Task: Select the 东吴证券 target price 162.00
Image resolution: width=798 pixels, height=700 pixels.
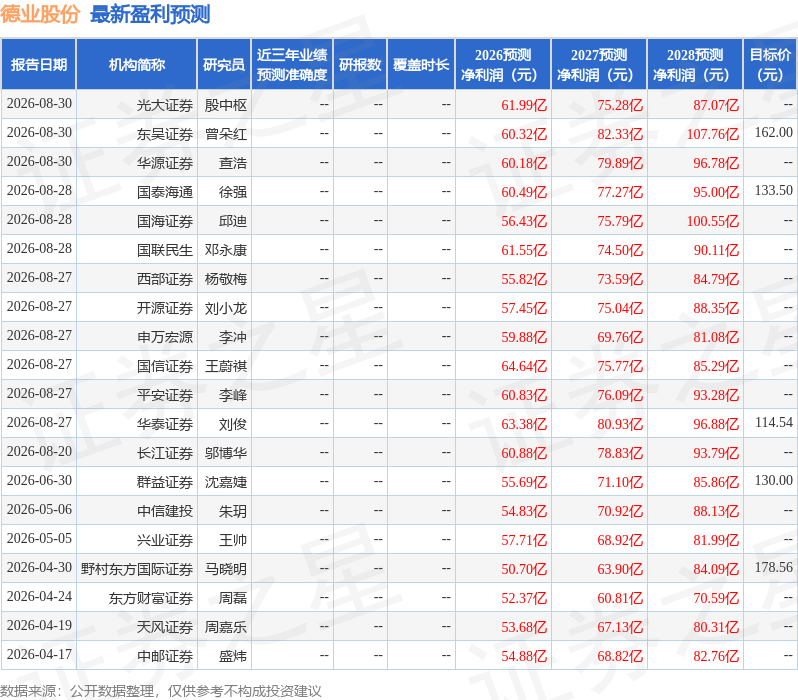Action: 774,132
